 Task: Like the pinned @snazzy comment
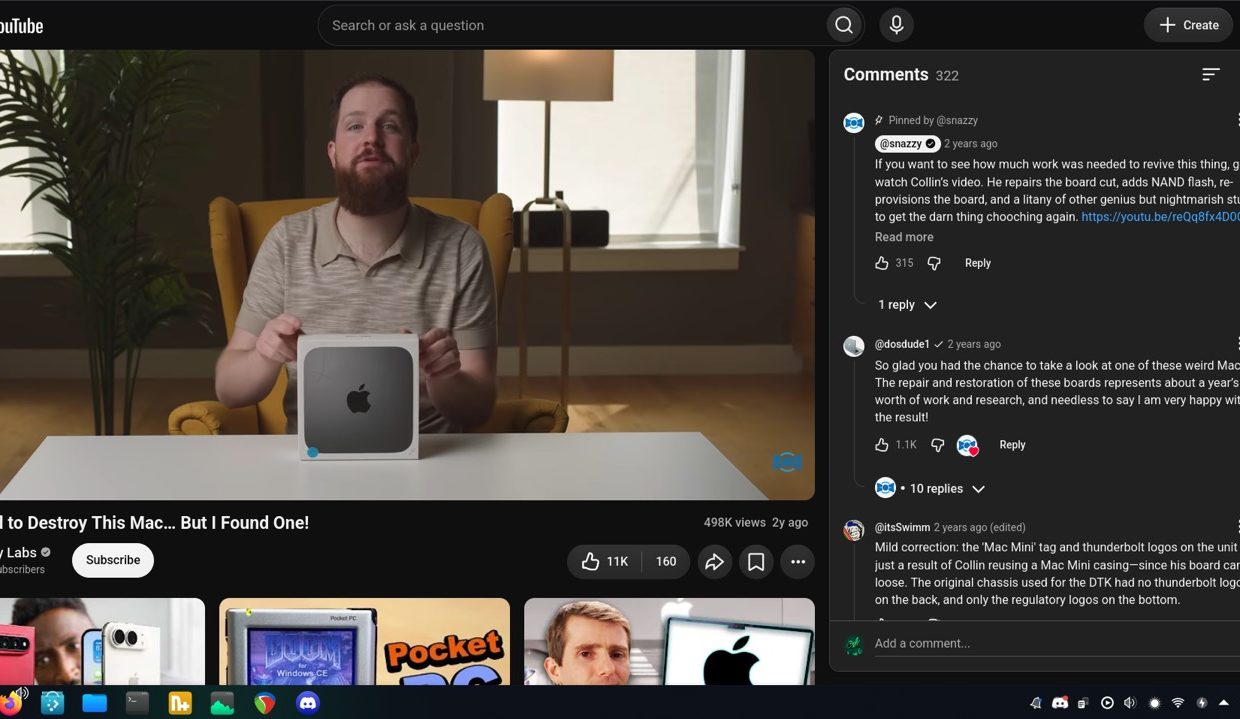(x=882, y=263)
